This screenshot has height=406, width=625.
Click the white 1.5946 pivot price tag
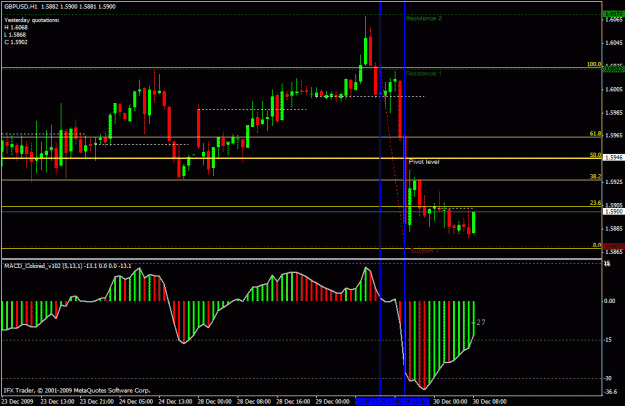tap(614, 157)
